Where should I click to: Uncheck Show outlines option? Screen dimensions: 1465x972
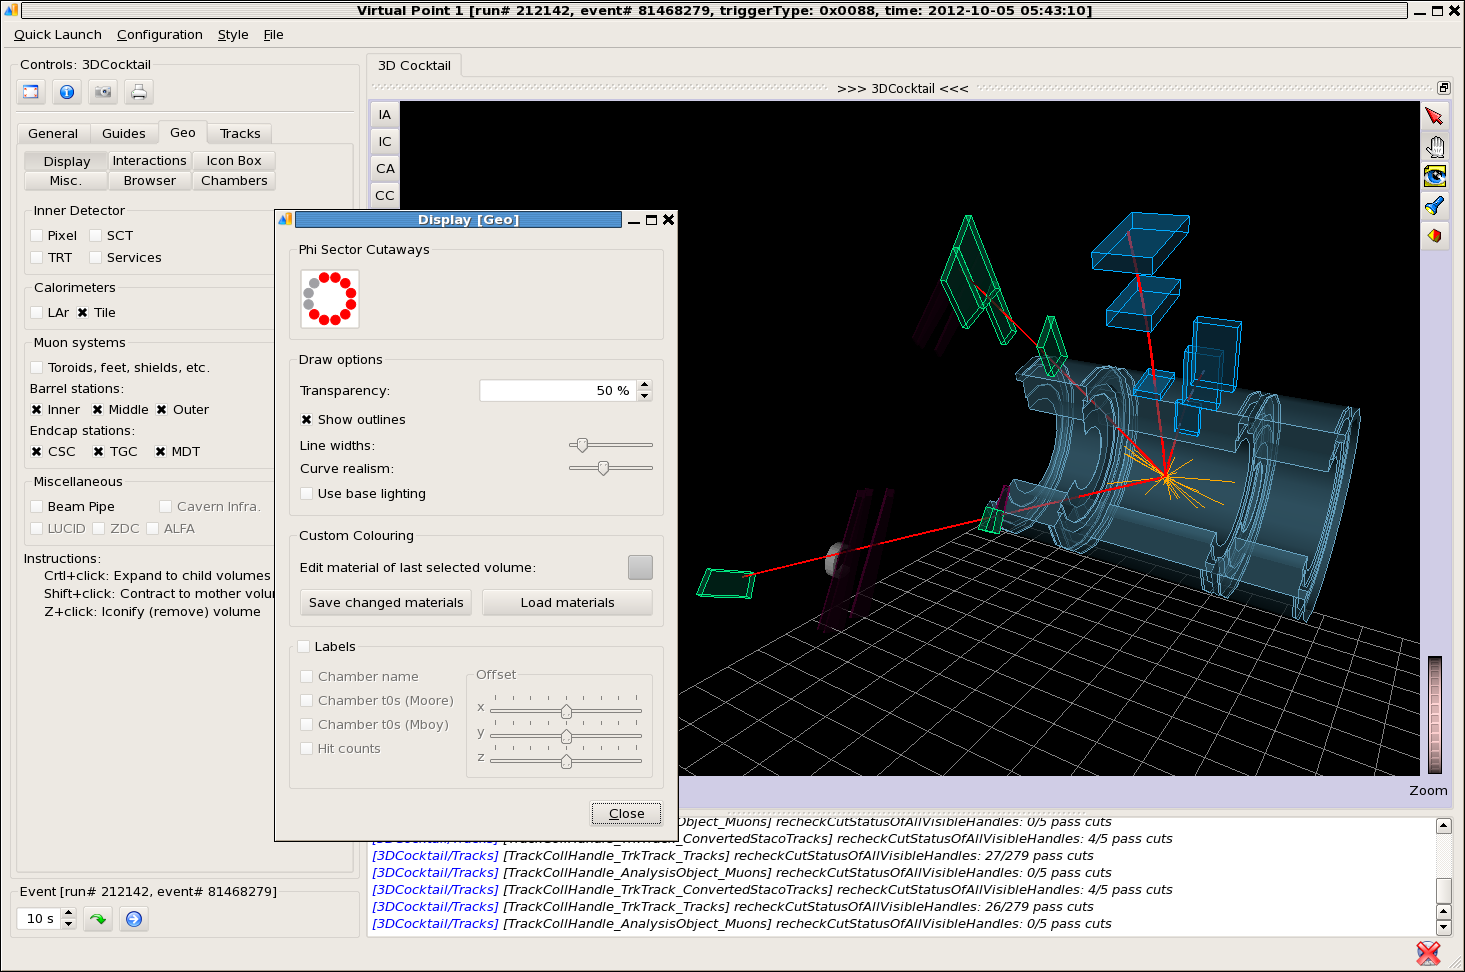click(x=307, y=420)
